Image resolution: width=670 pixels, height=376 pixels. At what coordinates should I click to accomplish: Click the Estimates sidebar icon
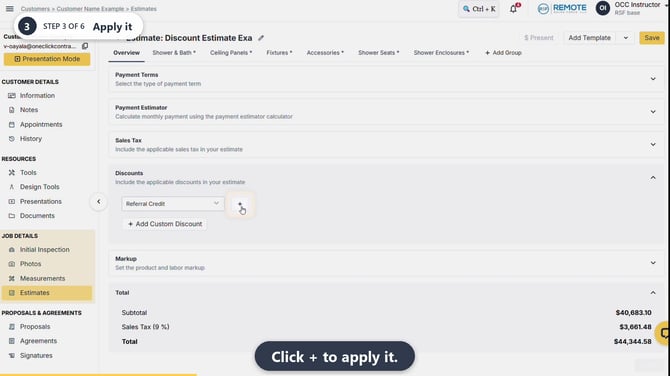12,293
